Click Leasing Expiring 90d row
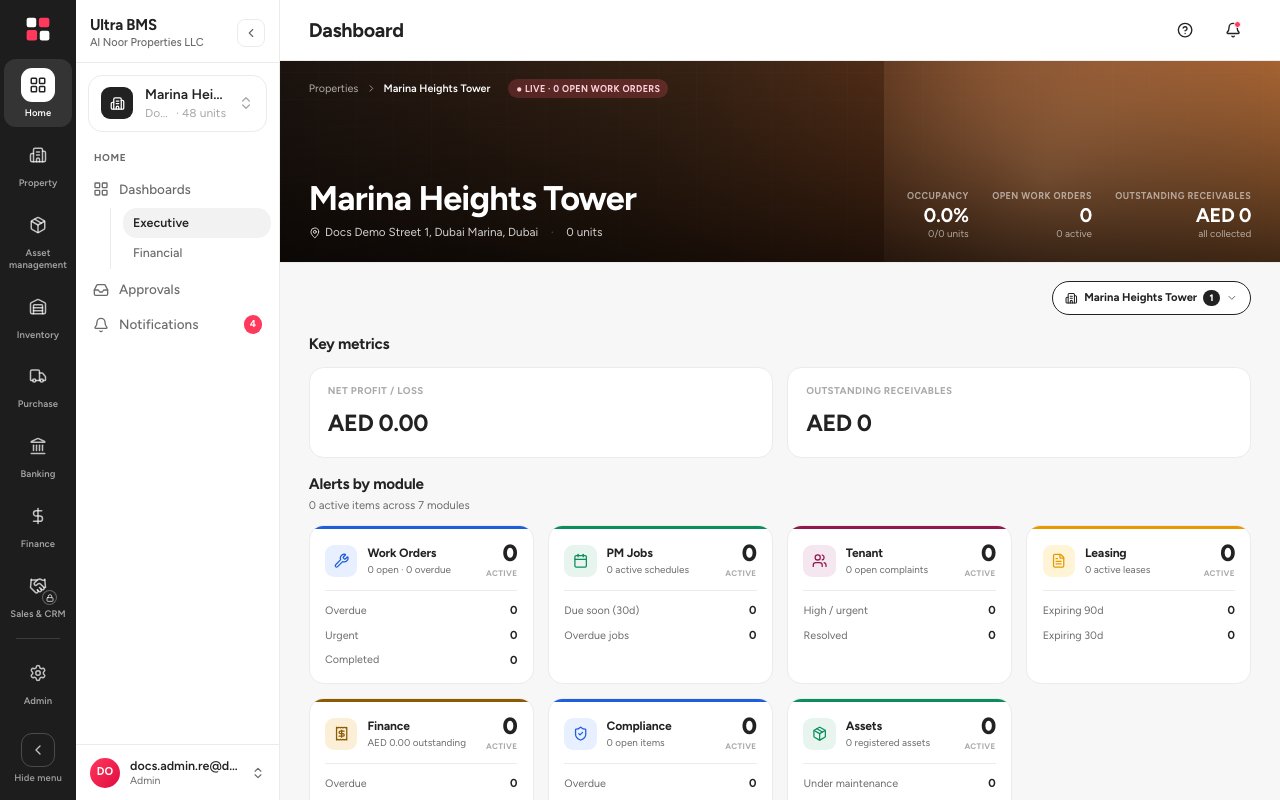Screen dimensions: 1280x800 point(1139,610)
